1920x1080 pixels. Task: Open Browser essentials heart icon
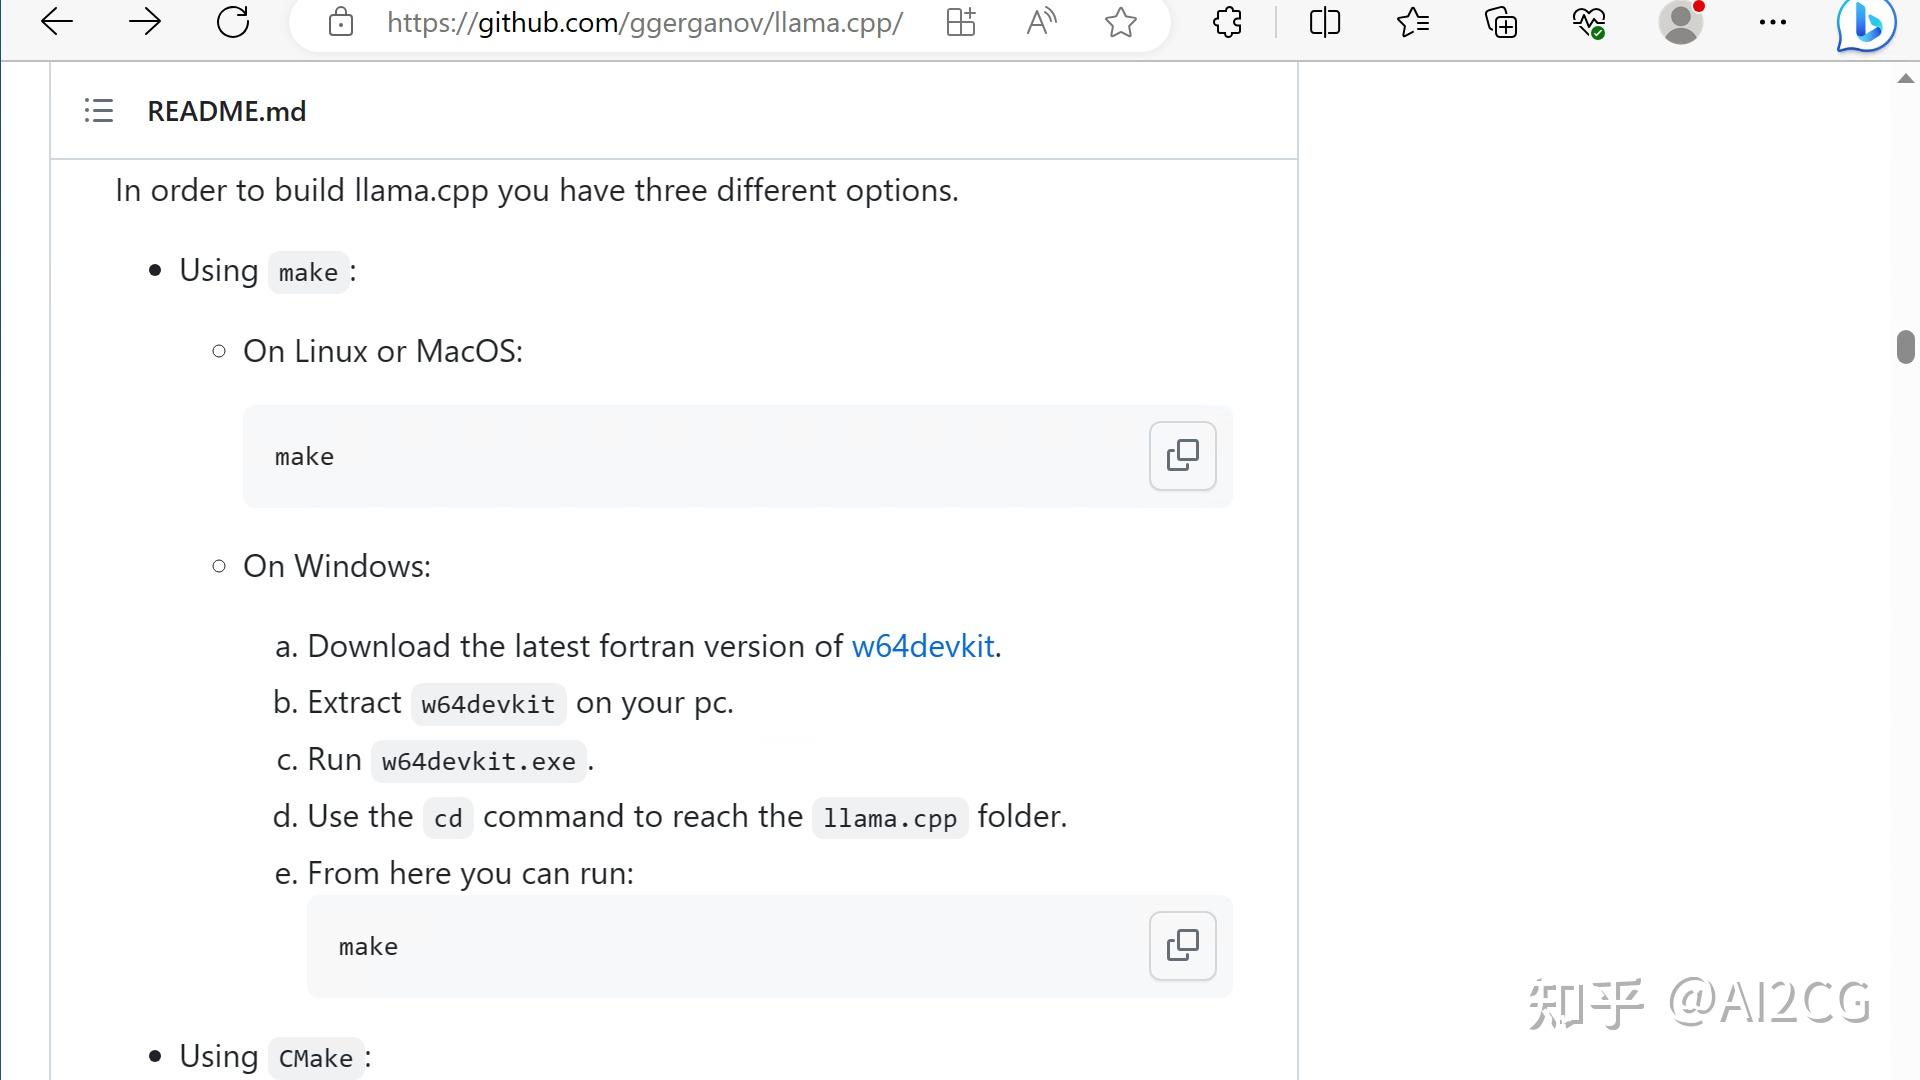tap(1589, 22)
